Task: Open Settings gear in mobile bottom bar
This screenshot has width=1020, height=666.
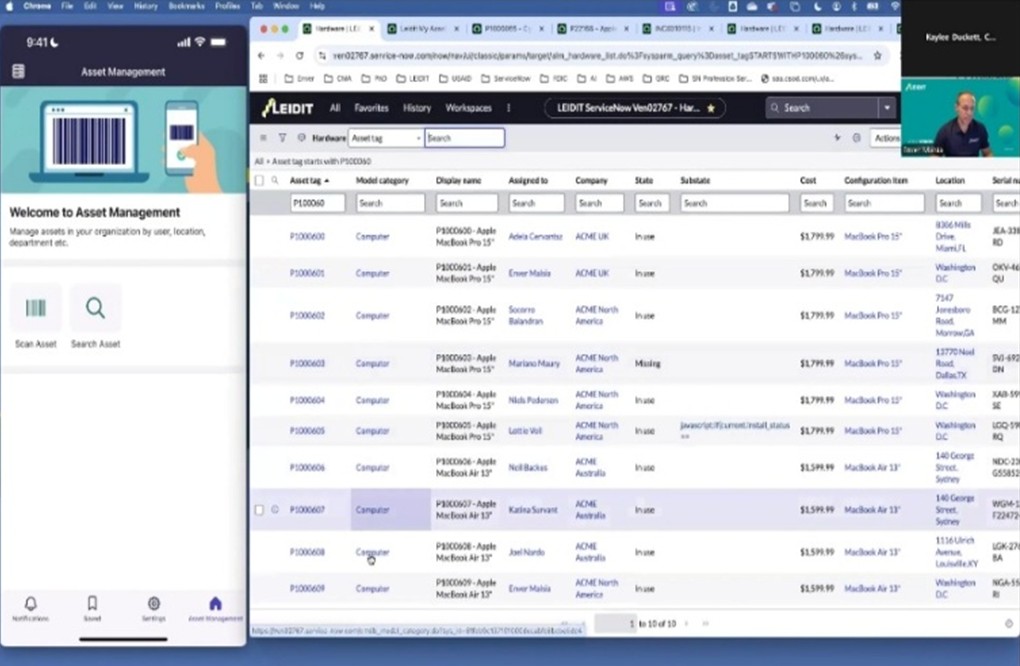Action: pos(153,604)
